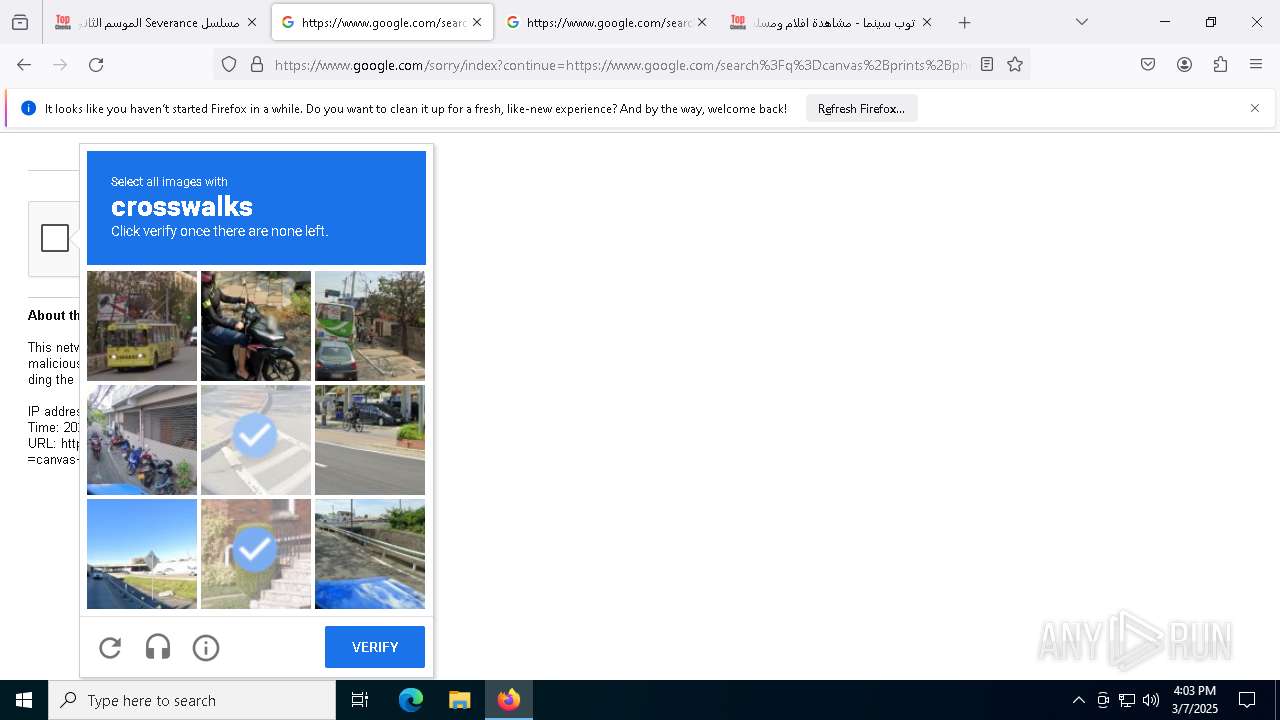Reload the current page
The image size is (1280, 720).
point(96,64)
